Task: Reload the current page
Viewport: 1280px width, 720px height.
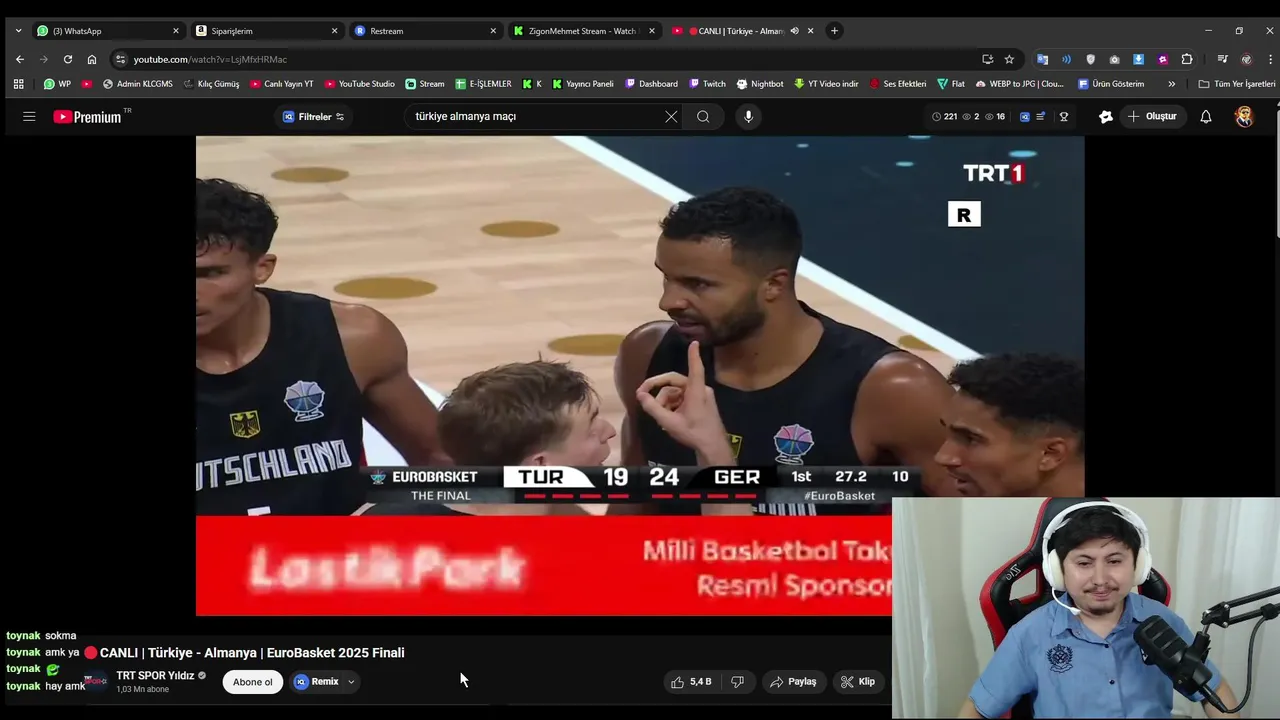Action: point(68,59)
